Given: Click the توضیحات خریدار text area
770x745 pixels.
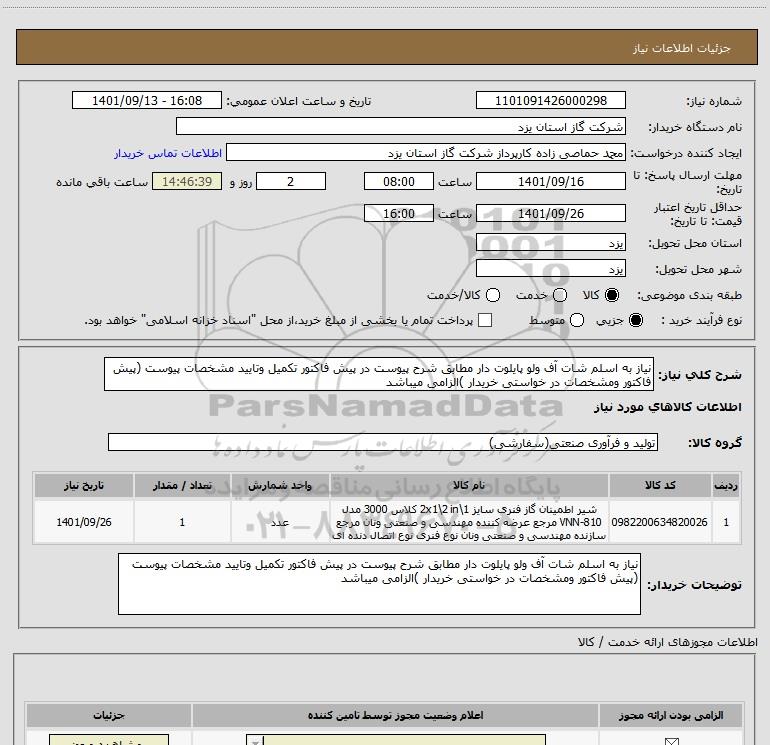Looking at the screenshot, I should 379,584.
